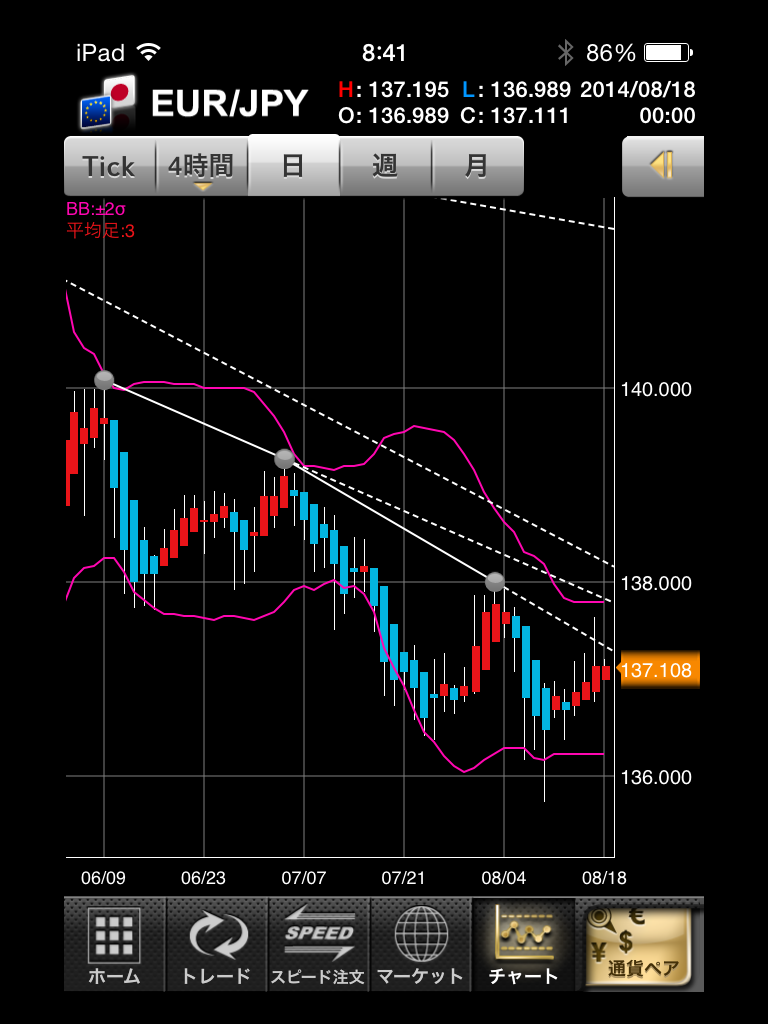Screen dimensions: 768x1024
Task: Tap the 08/18 date axis label
Action: 604,878
